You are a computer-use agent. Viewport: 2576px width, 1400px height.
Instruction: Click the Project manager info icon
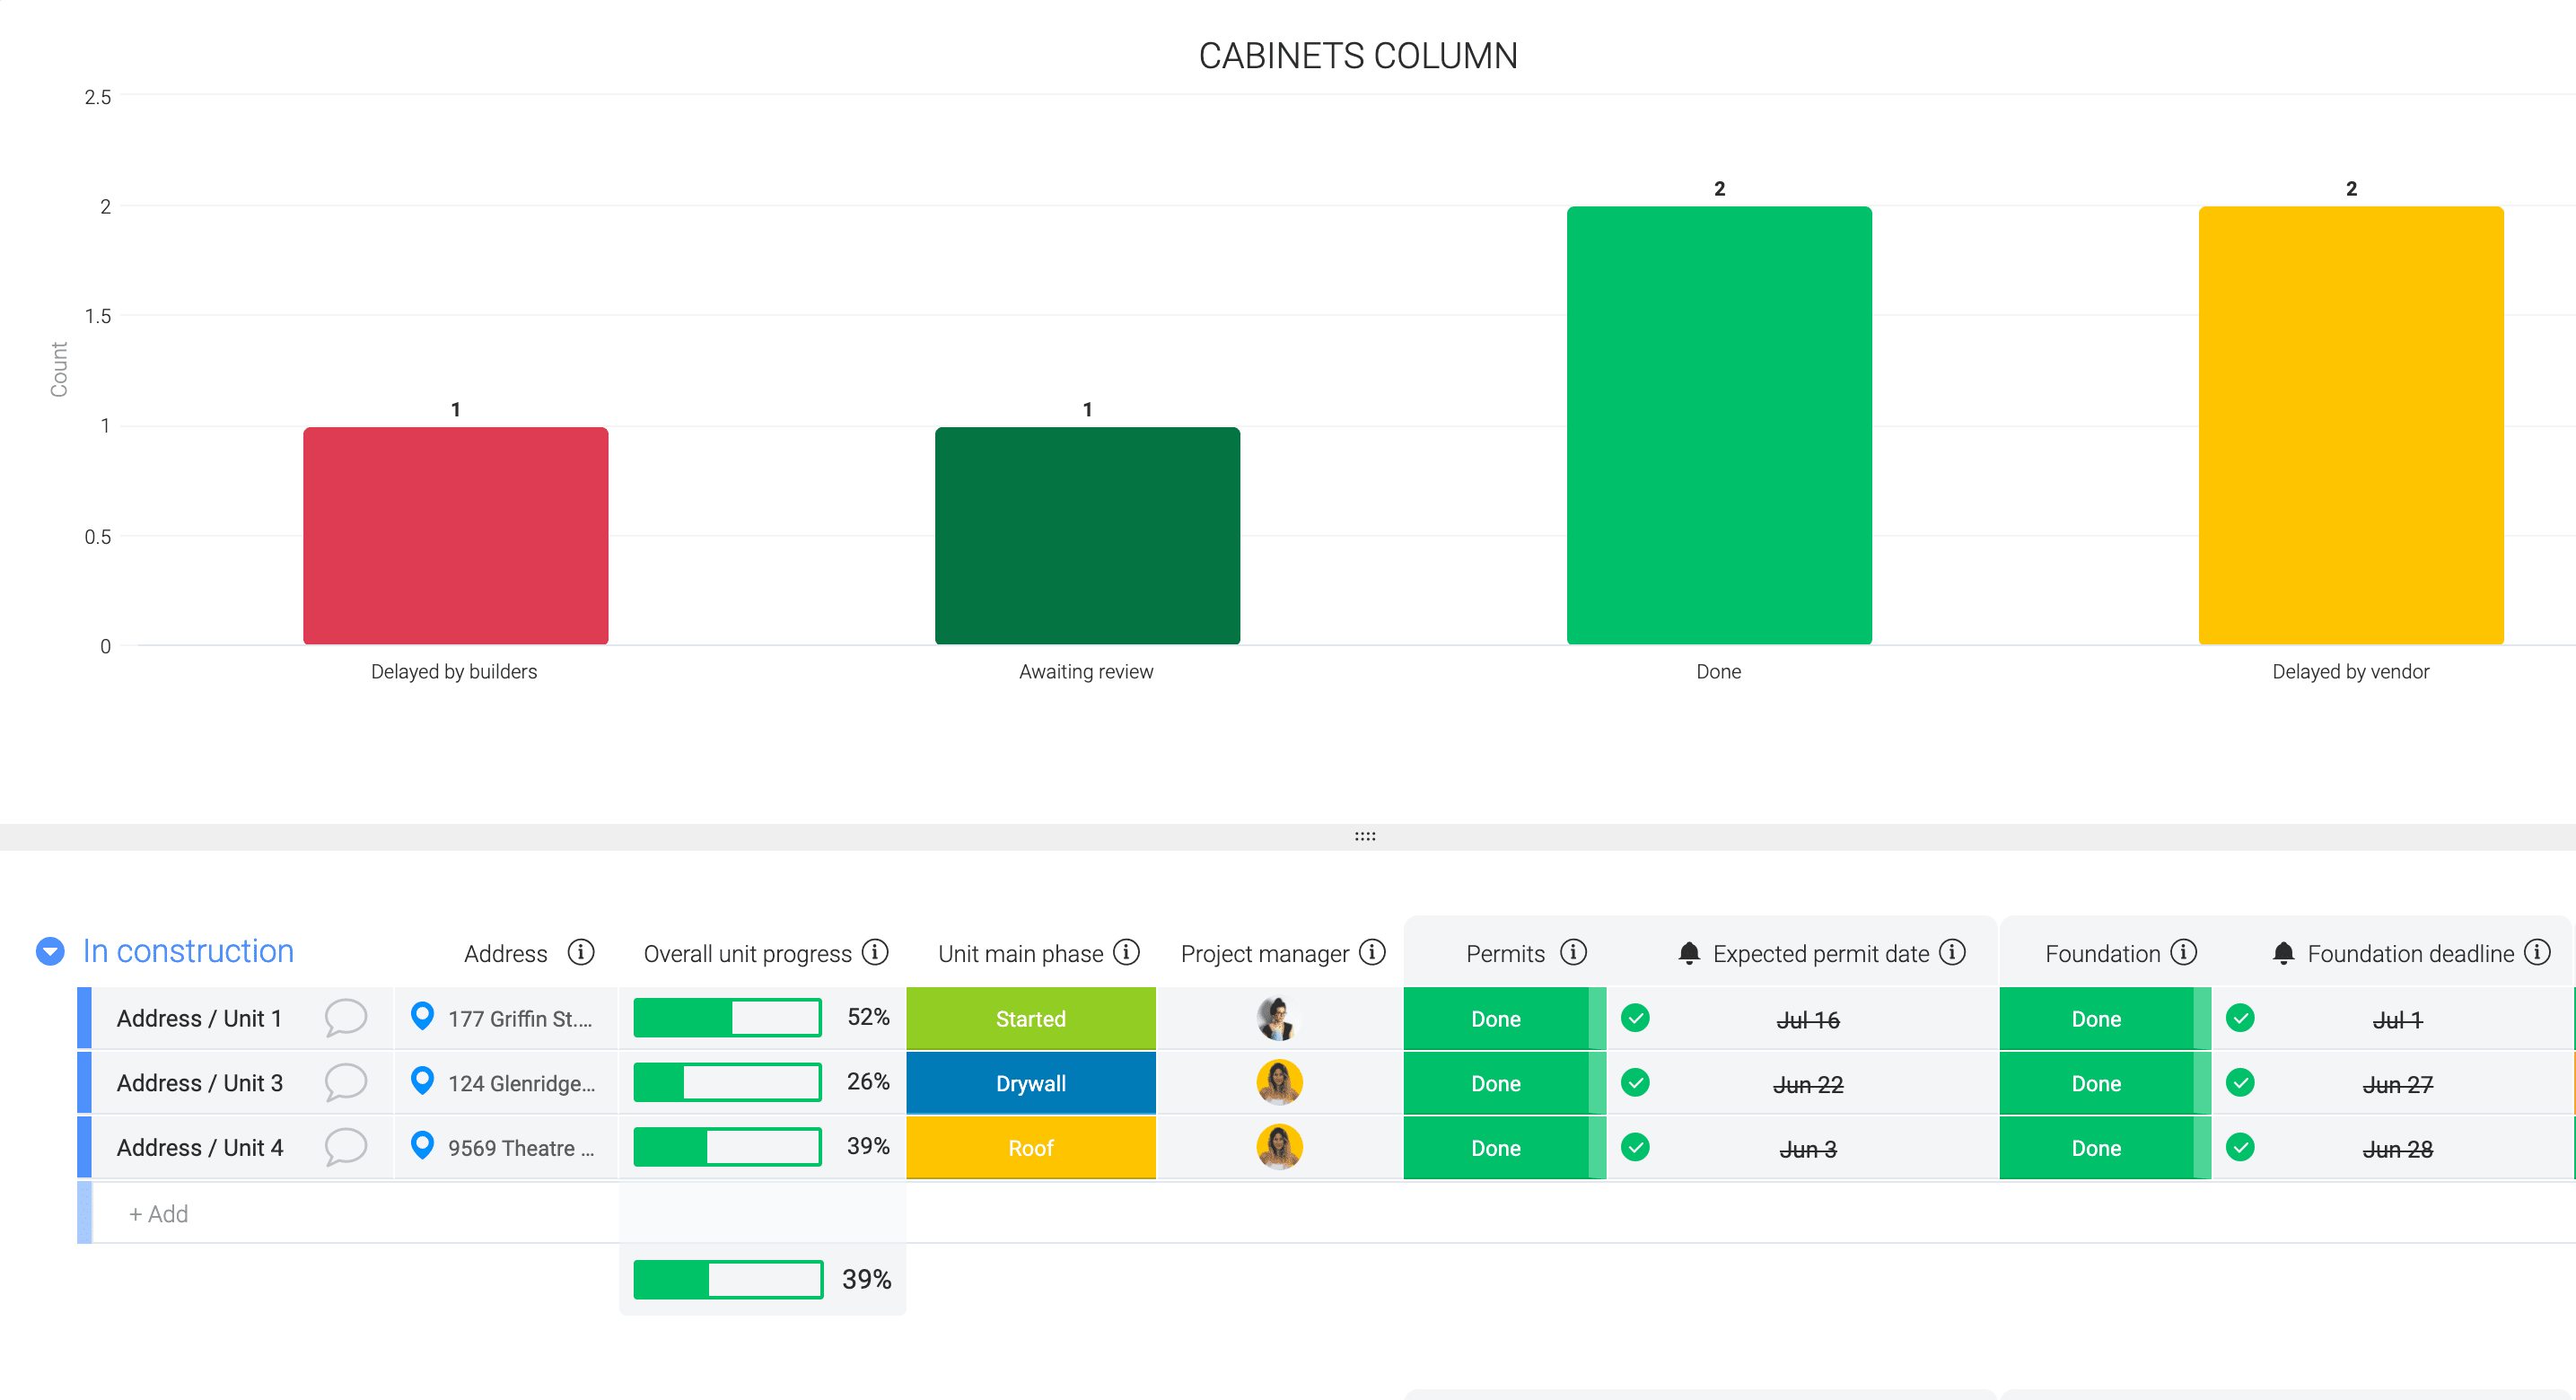(1373, 952)
